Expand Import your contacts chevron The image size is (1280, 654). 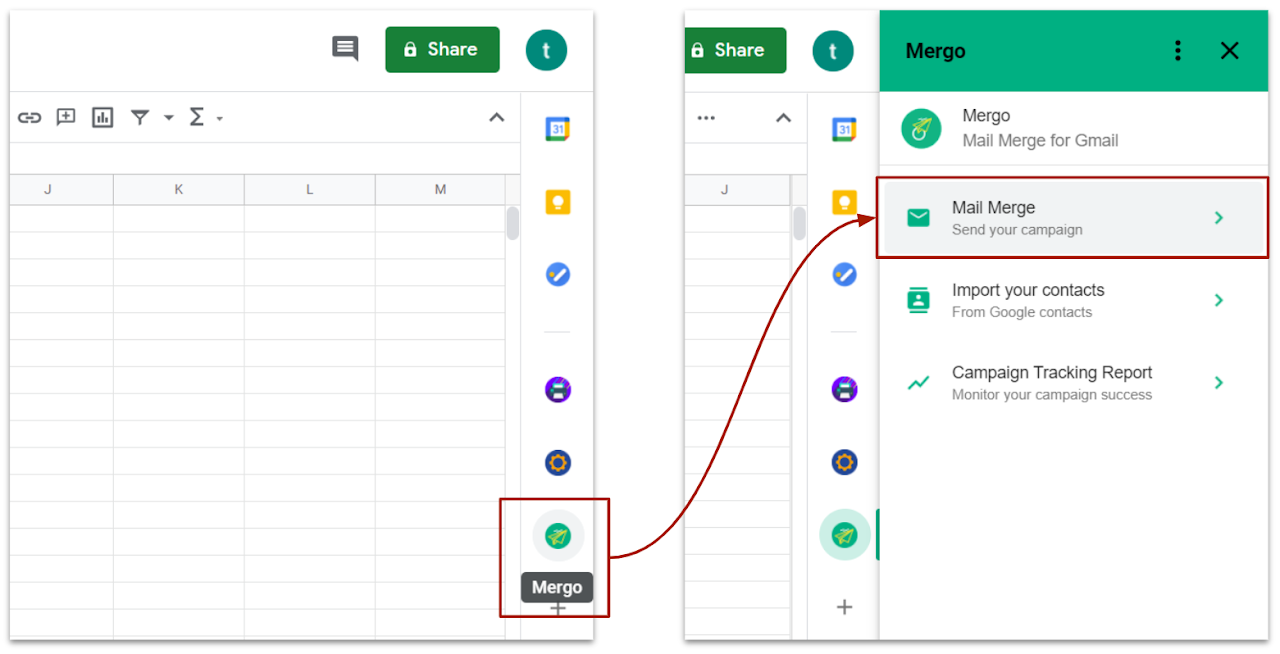click(x=1218, y=300)
